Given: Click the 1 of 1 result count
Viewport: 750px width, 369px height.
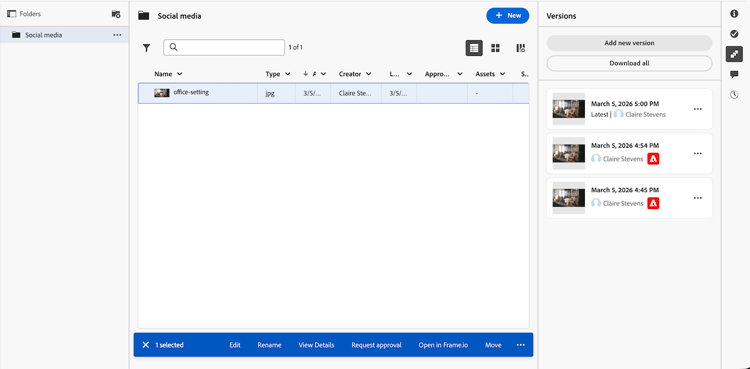Looking at the screenshot, I should [295, 47].
